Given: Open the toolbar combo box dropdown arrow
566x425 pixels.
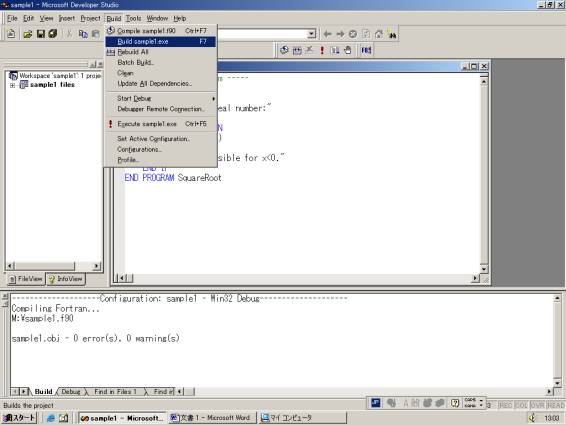Looking at the screenshot, I should click(x=311, y=34).
